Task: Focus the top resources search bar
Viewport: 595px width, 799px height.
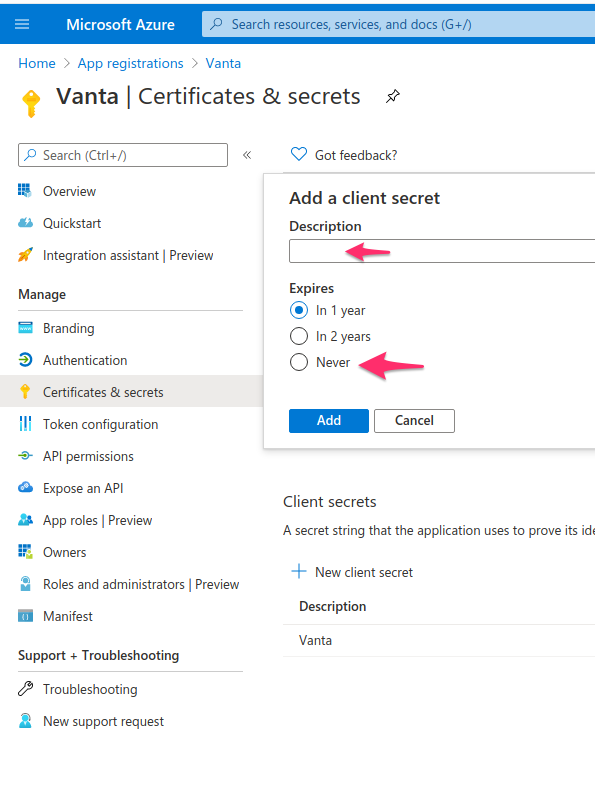Action: pos(398,24)
